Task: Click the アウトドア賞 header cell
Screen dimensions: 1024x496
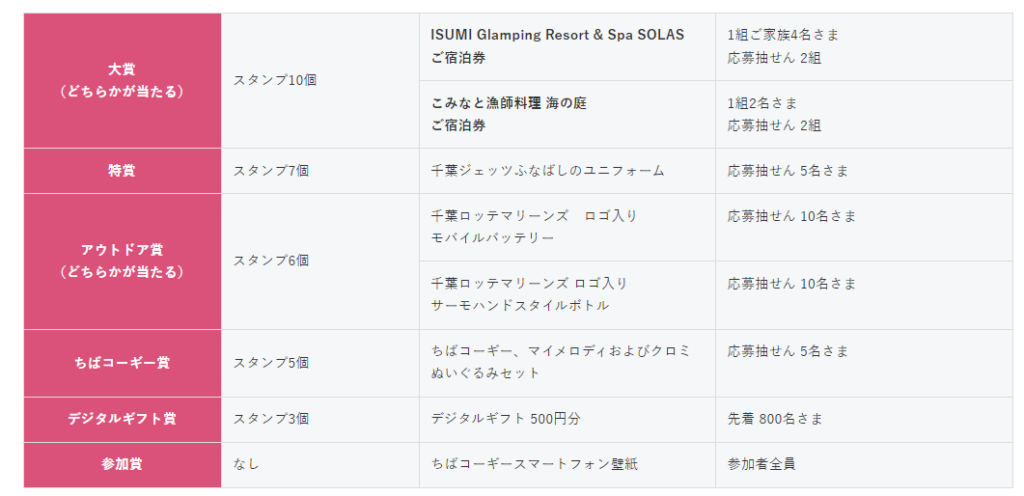Action: pos(123,261)
